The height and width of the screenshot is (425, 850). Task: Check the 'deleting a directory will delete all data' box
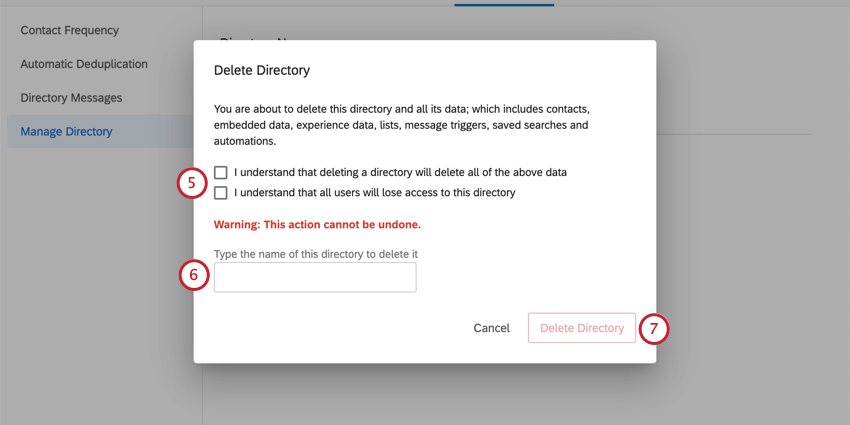point(221,172)
